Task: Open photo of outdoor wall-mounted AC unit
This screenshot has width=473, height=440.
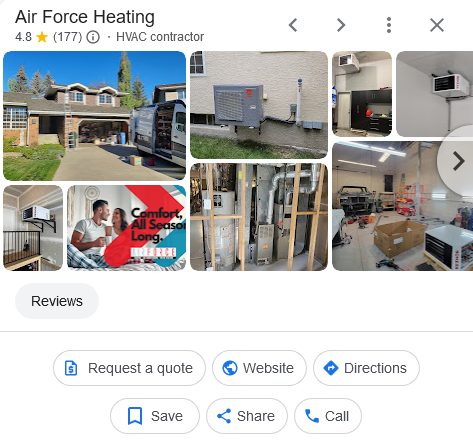Action: [259, 105]
